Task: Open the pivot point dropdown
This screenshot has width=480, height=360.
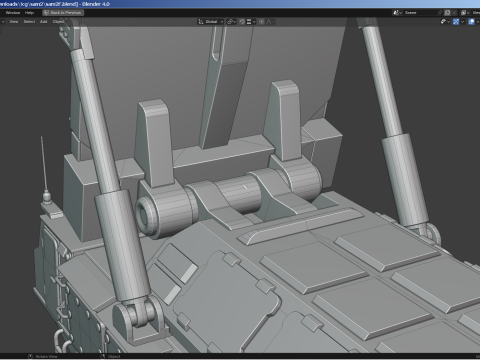Action: point(231,22)
